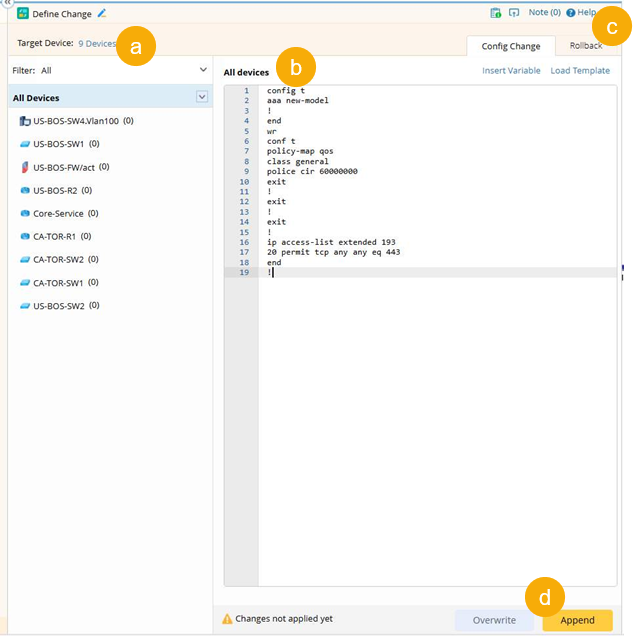This screenshot has height=636, width=633.
Task: Click the Append button
Action: [577, 620]
